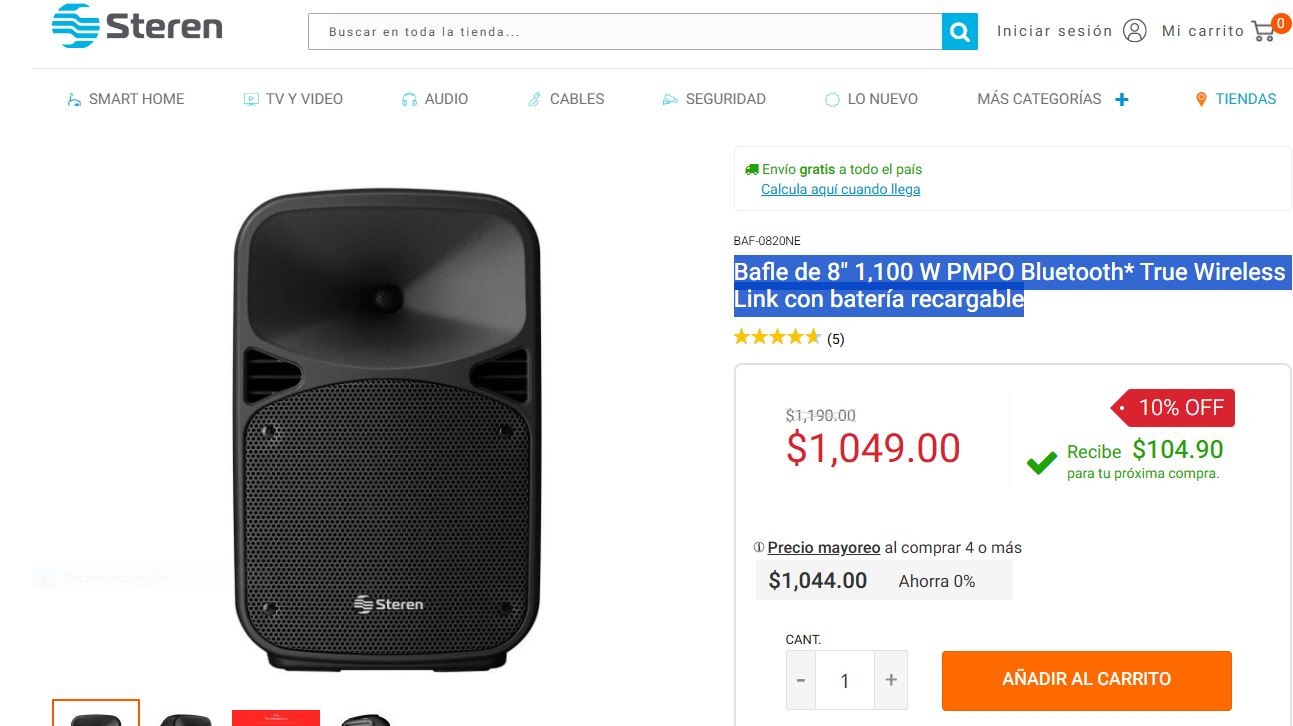Click the Tiendas location pin icon
The image size is (1293, 726).
coord(1201,100)
